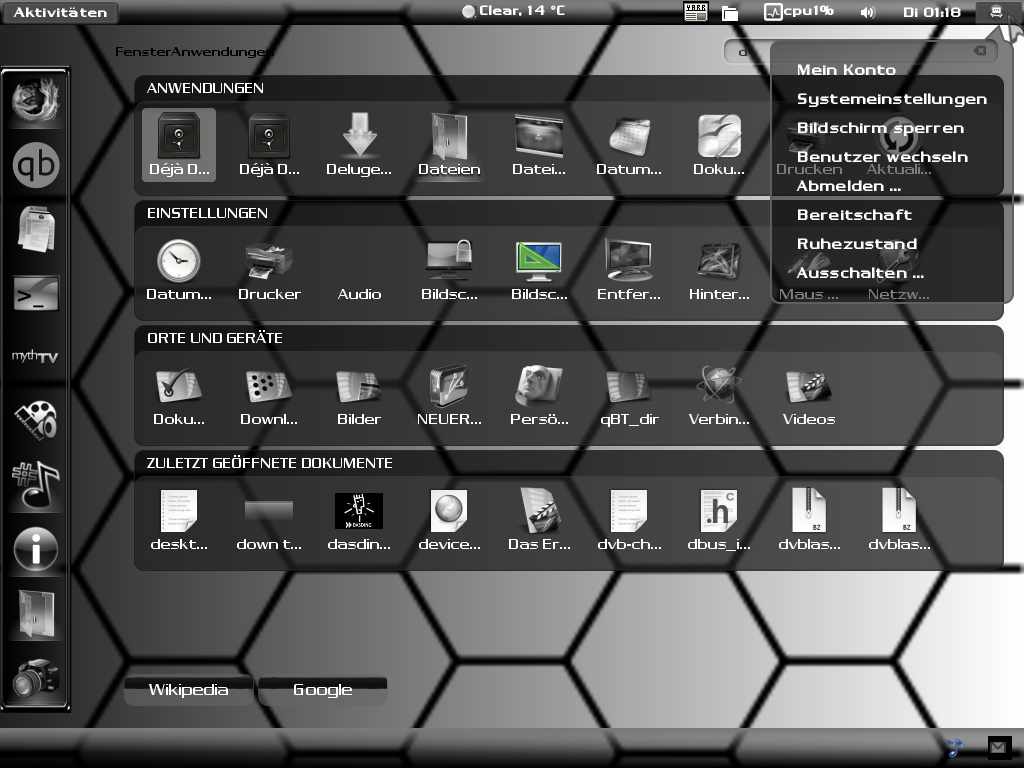Viewport: 1024px width, 768px height.
Task: Open recent file Das Er...
Action: pos(539,520)
